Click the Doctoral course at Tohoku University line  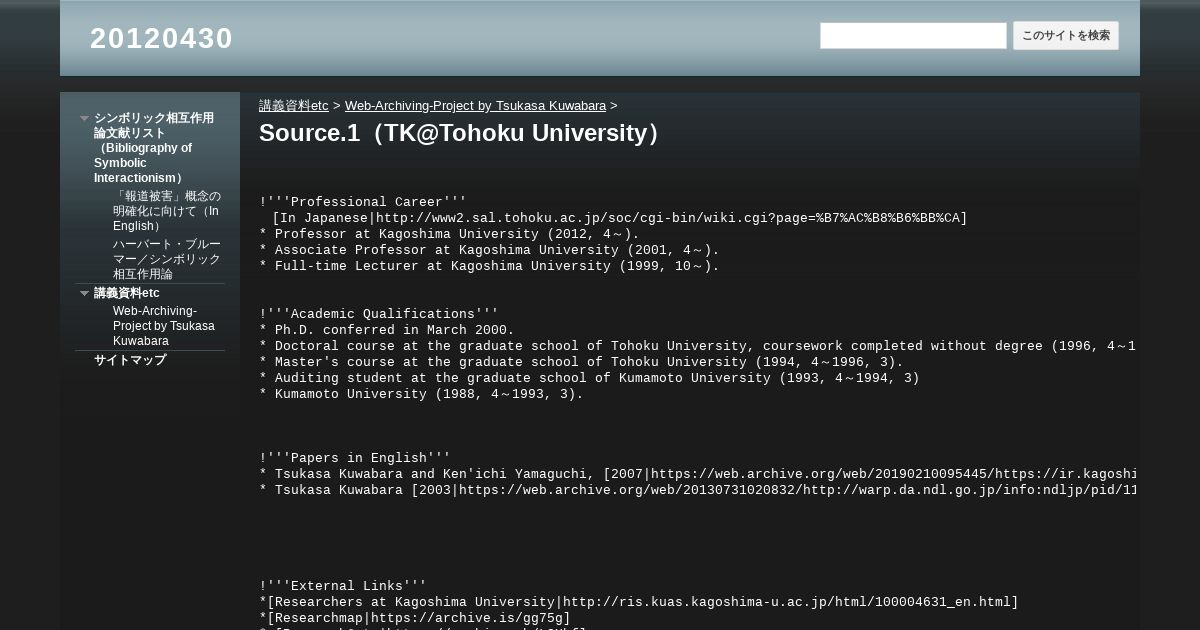pos(698,346)
